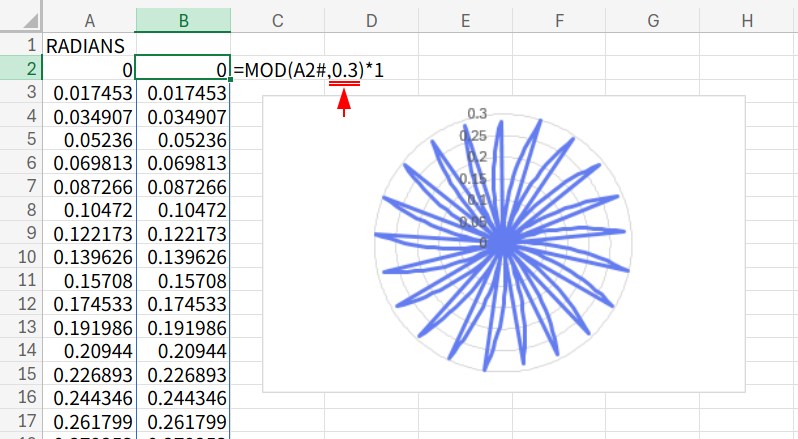Screen dimensions: 798x439
Task: Select active cell B2 containing 0
Action: (183, 69)
